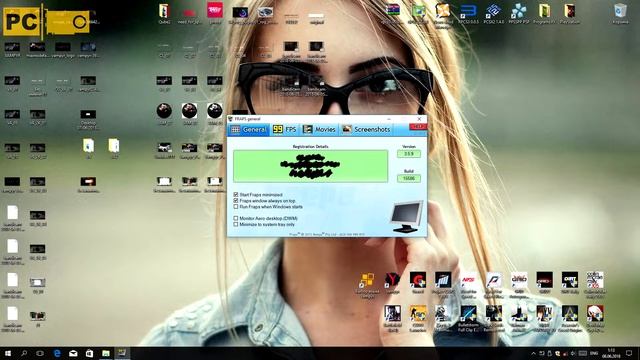Open the RPCS3 desktop shortcut

(x=469, y=13)
